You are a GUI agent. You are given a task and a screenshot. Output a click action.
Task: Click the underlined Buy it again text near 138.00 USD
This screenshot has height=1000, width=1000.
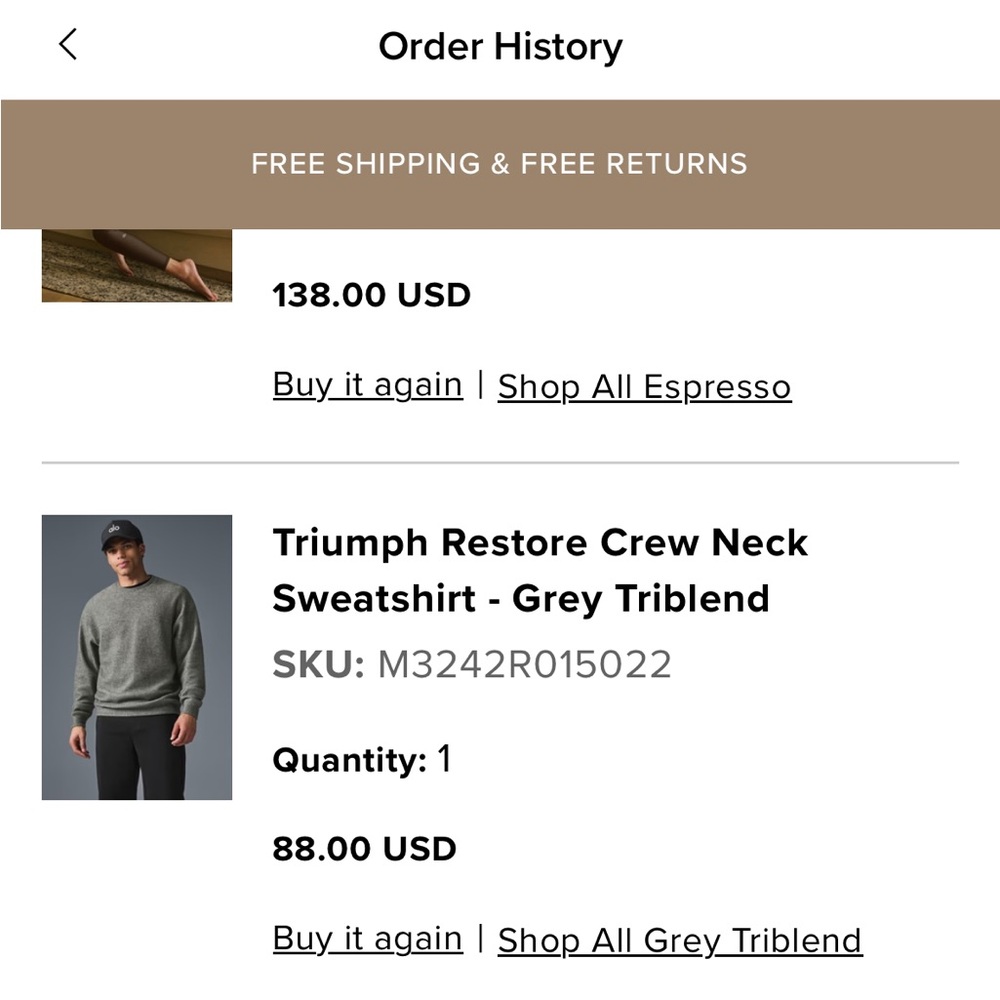coord(367,383)
